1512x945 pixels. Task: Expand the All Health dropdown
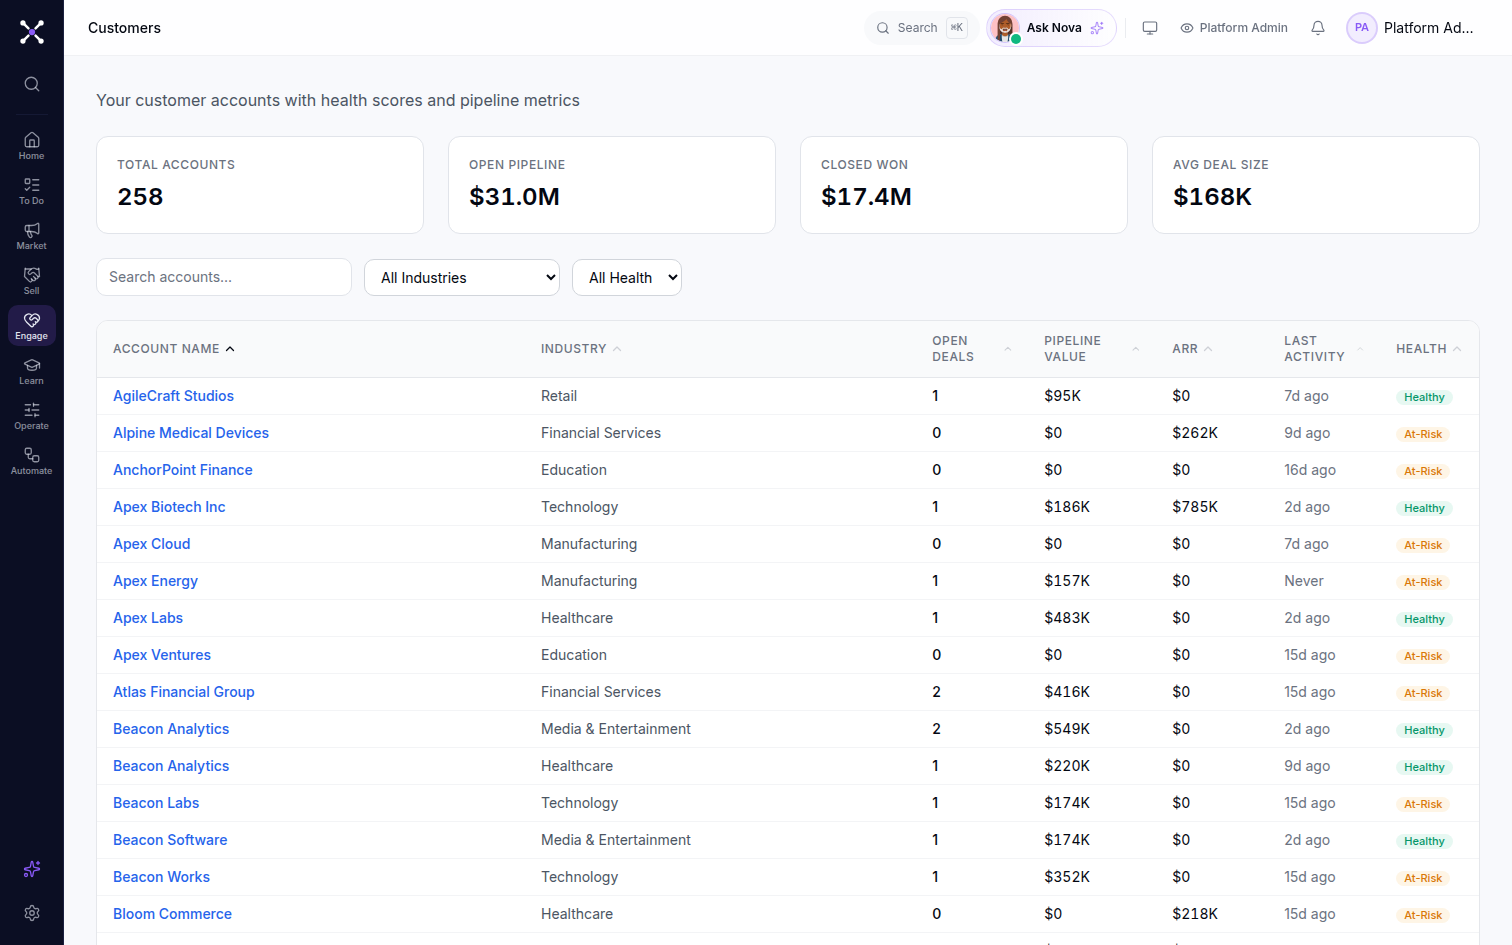click(x=627, y=277)
